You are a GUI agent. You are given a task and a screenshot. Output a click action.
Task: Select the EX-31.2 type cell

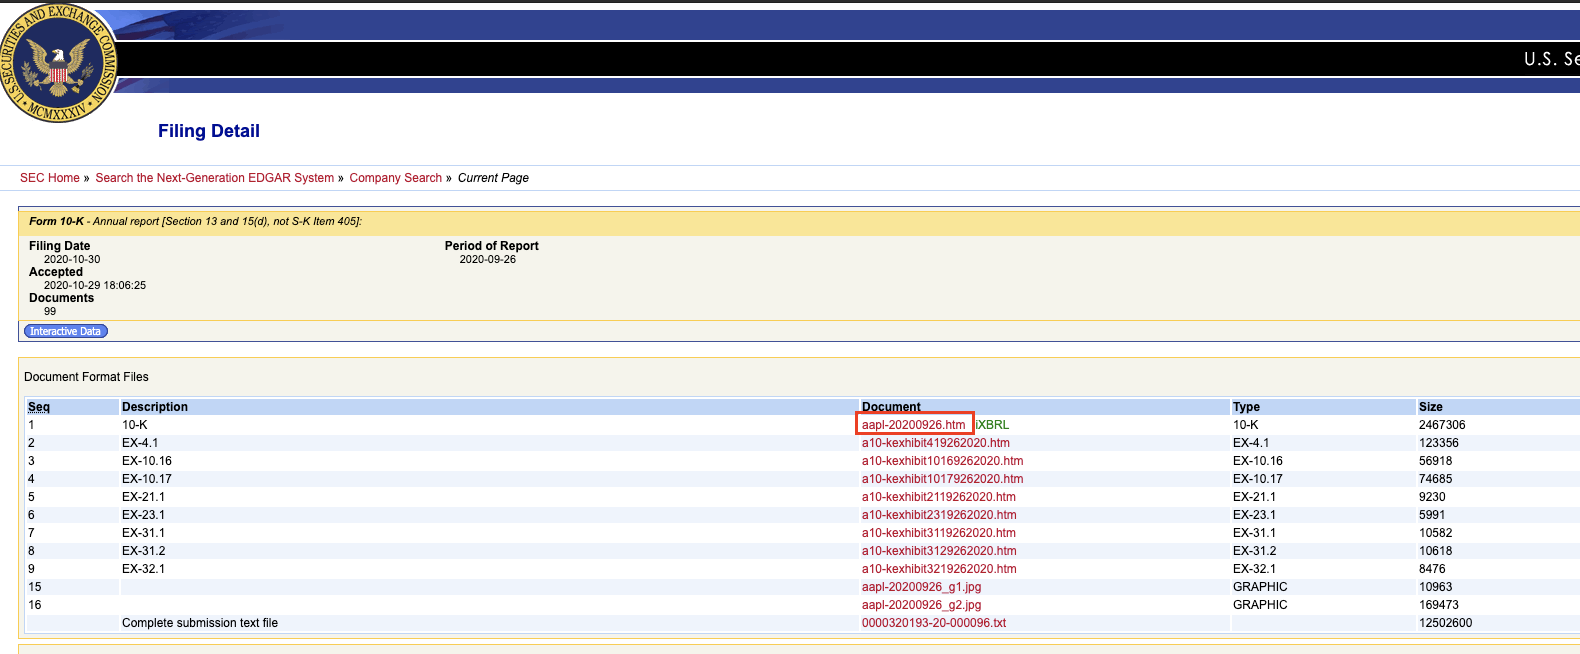tap(1254, 551)
